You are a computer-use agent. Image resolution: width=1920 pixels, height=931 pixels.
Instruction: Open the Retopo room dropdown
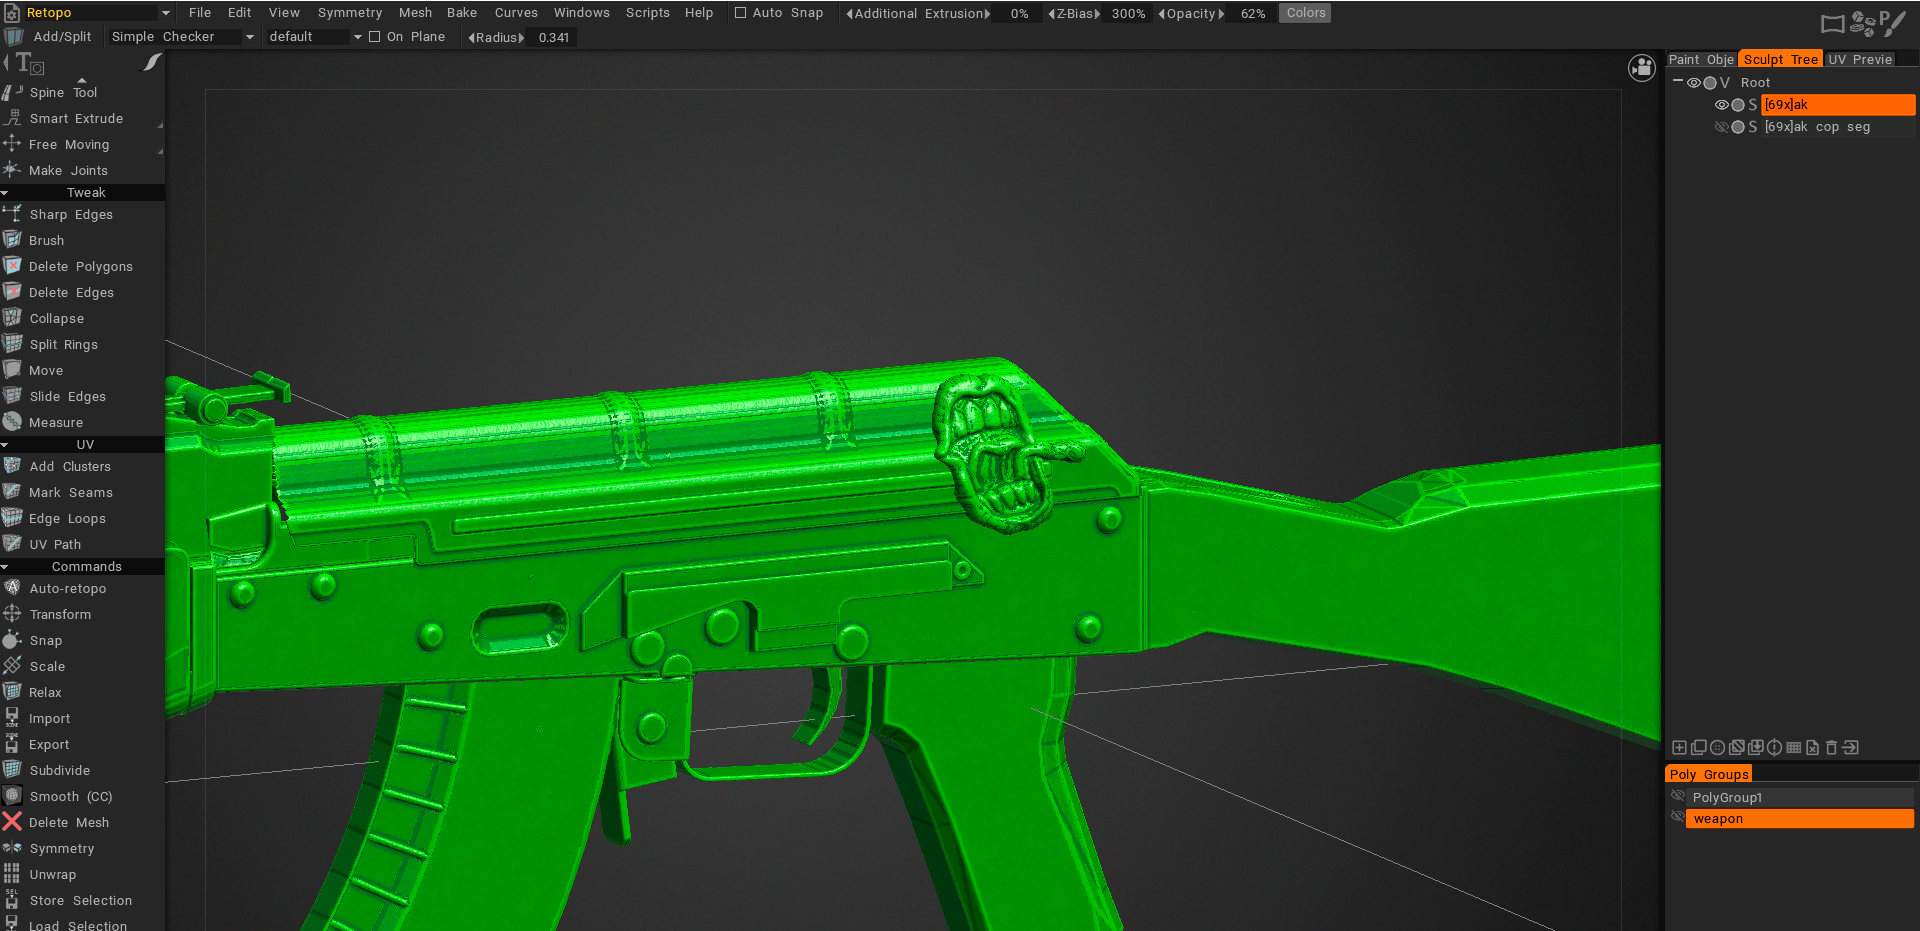pyautogui.click(x=165, y=13)
